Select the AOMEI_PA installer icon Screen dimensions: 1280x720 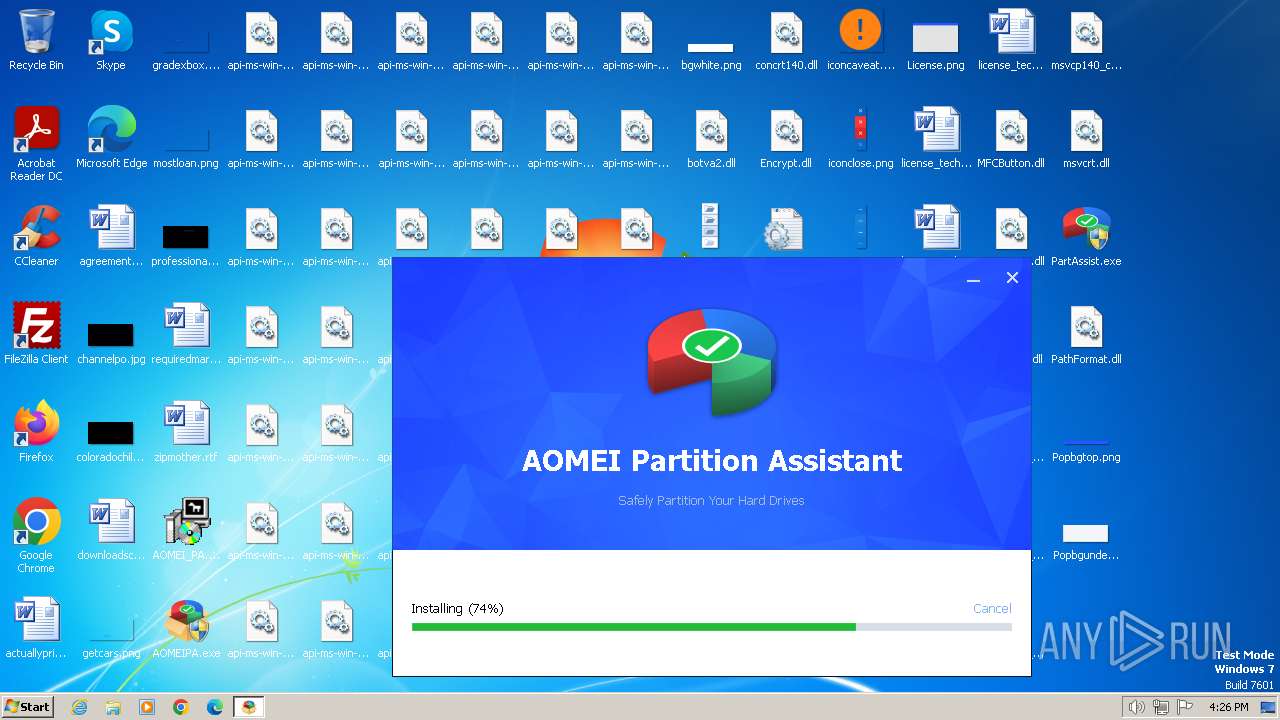(186, 531)
